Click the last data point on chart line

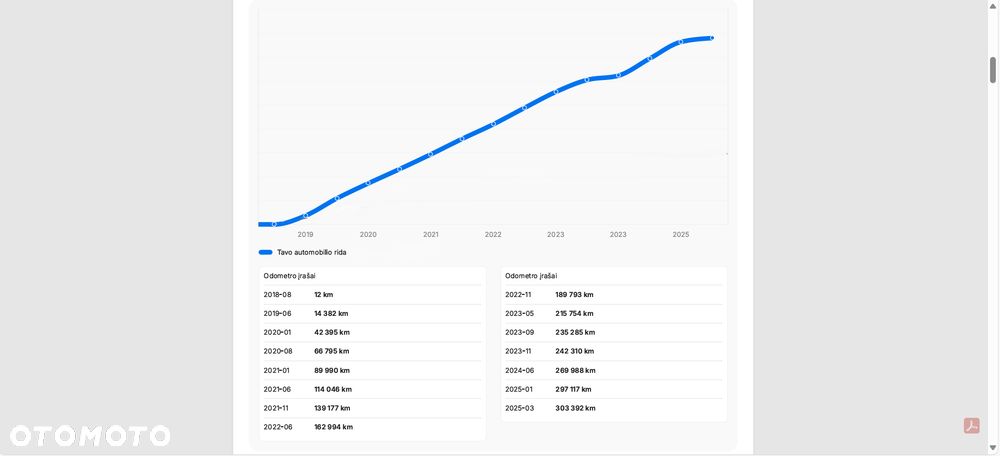coord(712,38)
